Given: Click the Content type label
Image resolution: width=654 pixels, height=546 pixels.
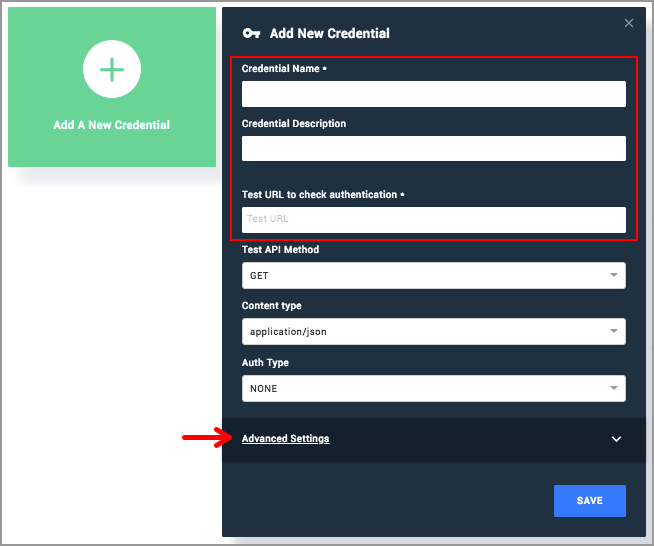Looking at the screenshot, I should [x=272, y=306].
